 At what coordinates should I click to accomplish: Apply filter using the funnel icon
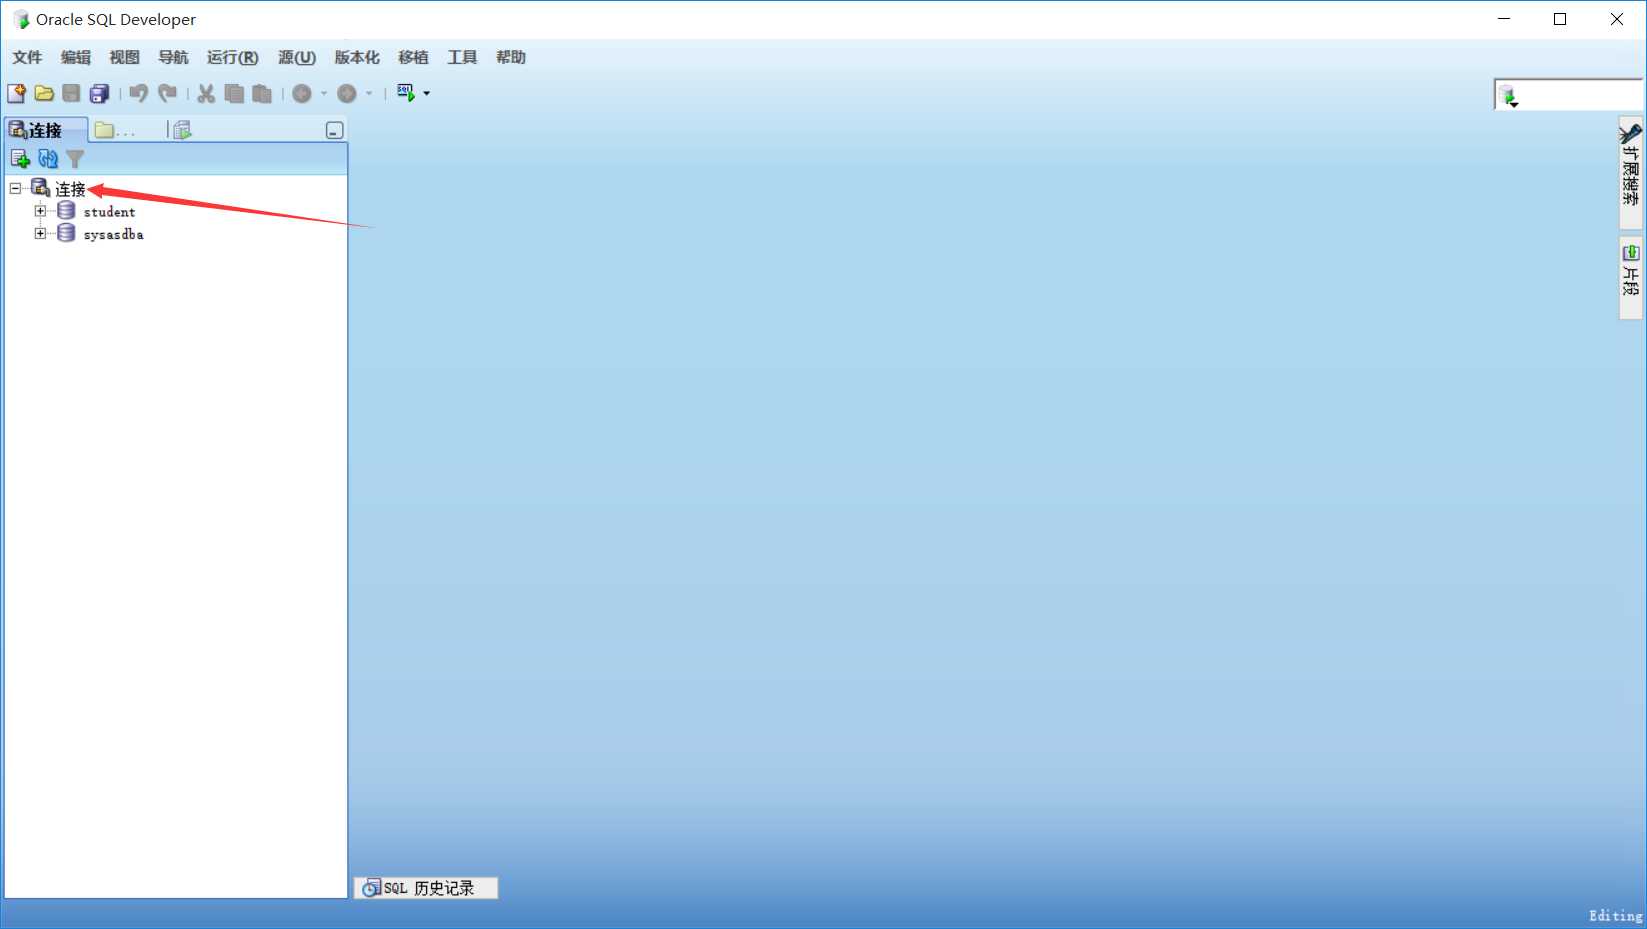click(x=75, y=158)
